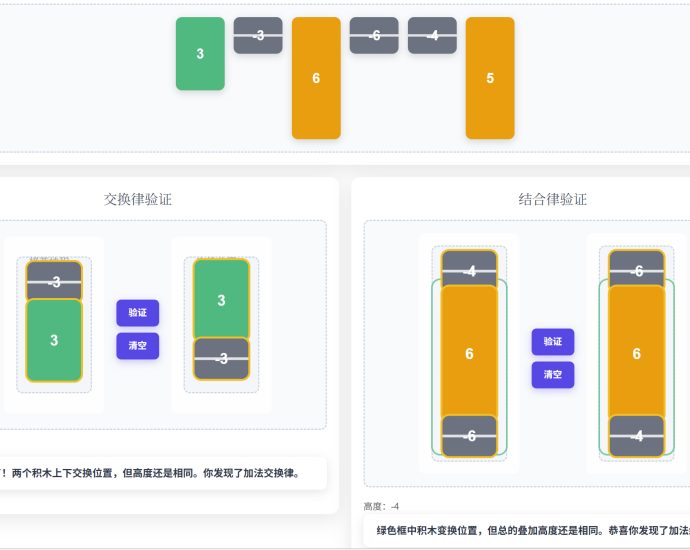
Task: Click 验证 button in 交换律验证 panel
Action: (x=138, y=312)
